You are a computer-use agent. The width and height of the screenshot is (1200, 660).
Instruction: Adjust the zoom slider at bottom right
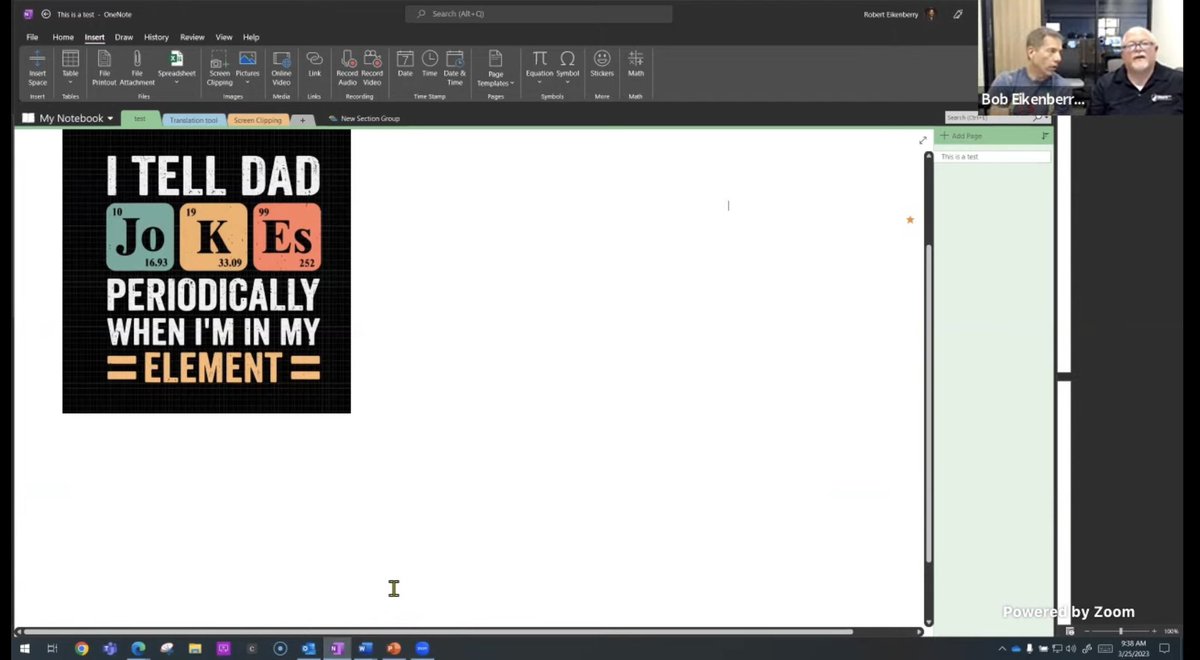[1120, 631]
